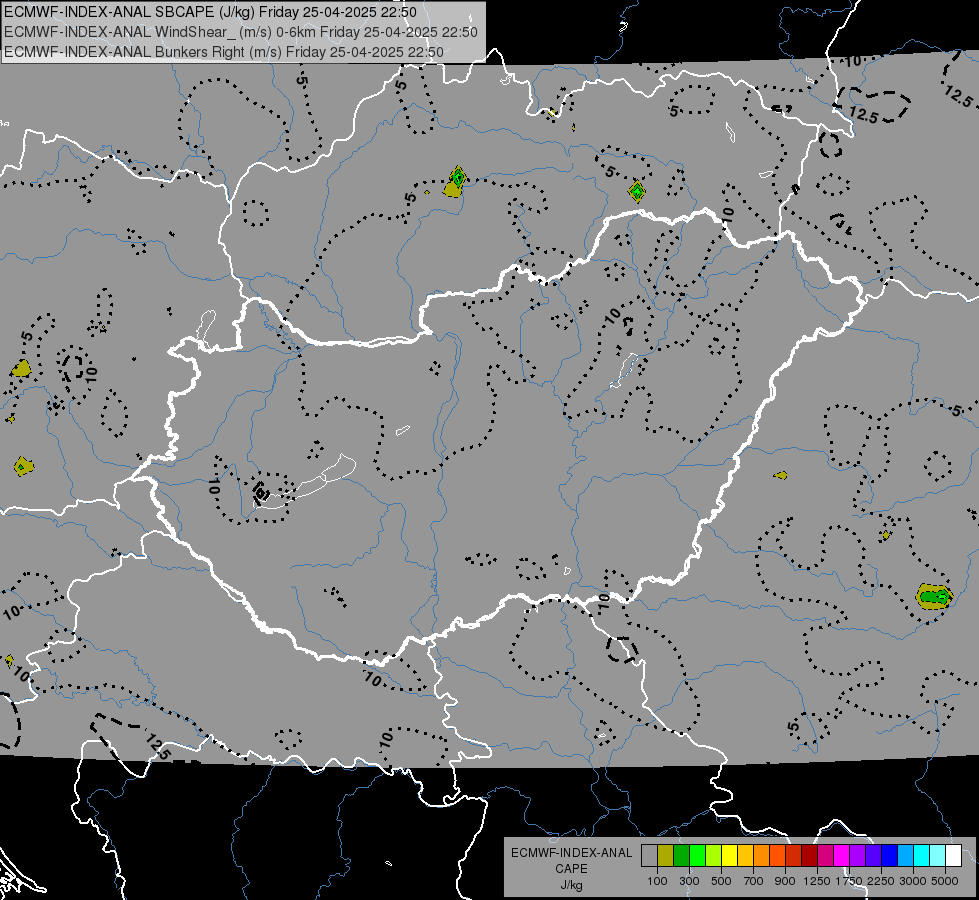Select the sky blue swatch before 3000
The image size is (979, 900).
click(906, 856)
